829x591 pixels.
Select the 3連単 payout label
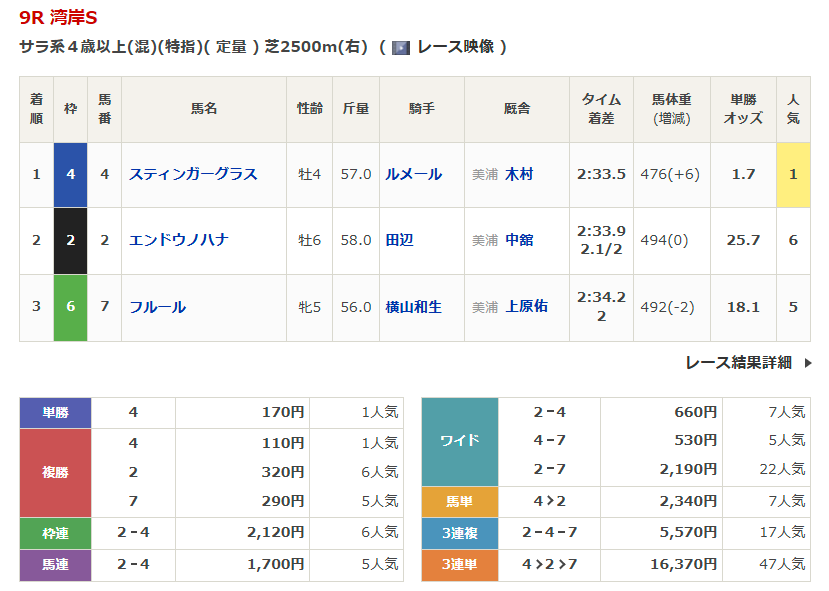click(x=459, y=565)
